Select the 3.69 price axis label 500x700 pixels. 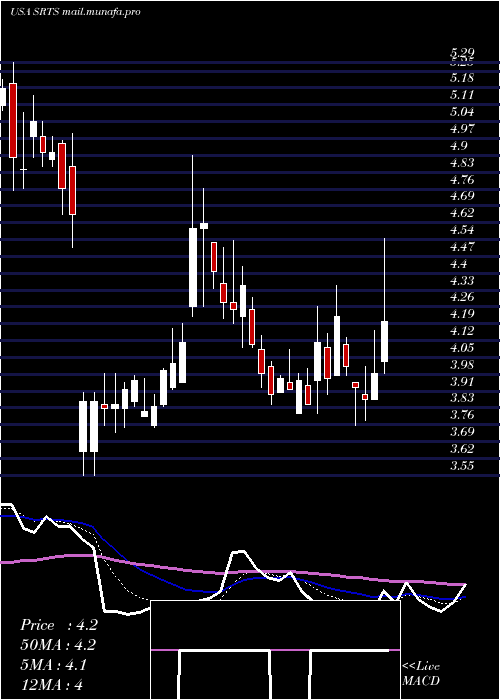click(462, 432)
